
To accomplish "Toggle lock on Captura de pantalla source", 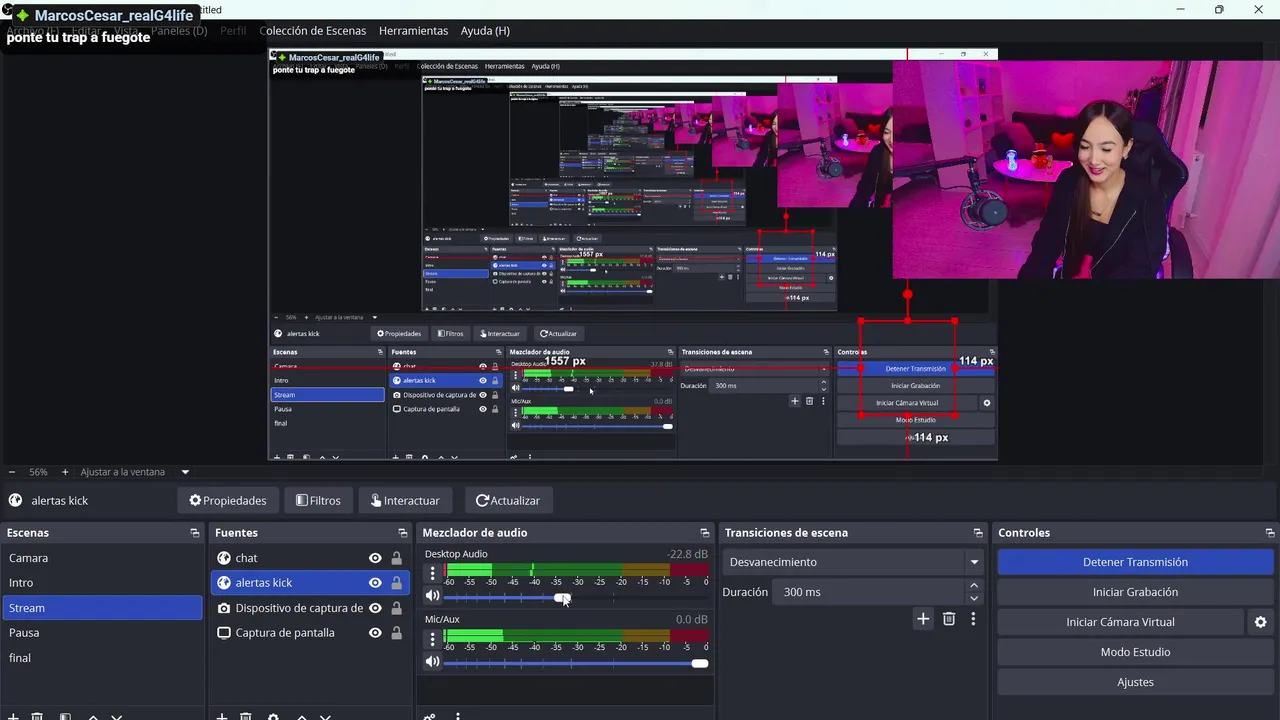I will 396,633.
